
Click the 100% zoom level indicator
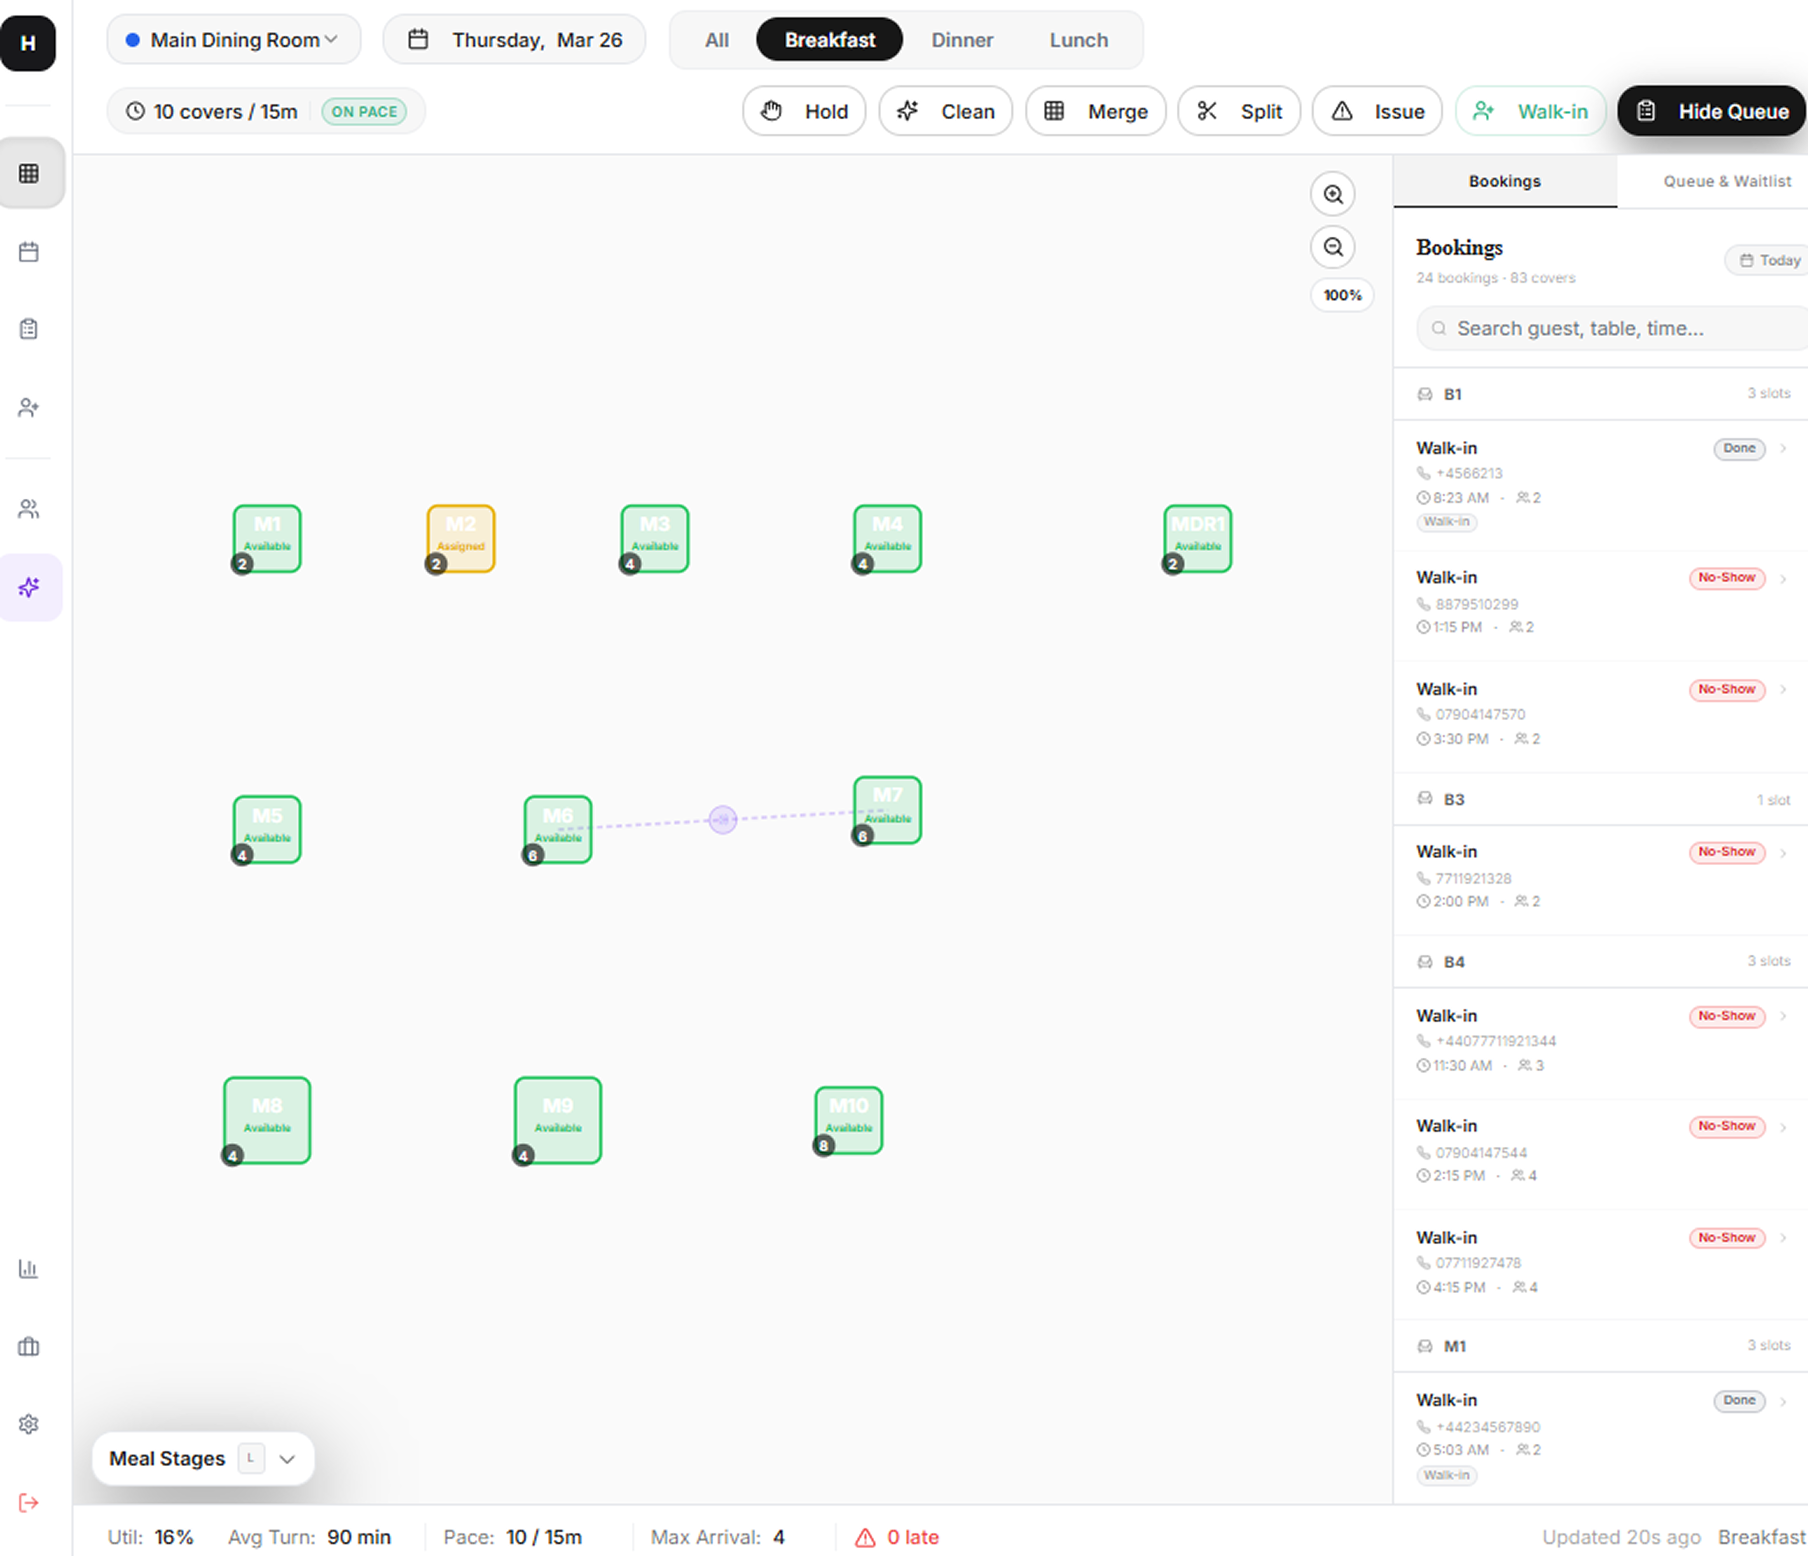tap(1341, 294)
